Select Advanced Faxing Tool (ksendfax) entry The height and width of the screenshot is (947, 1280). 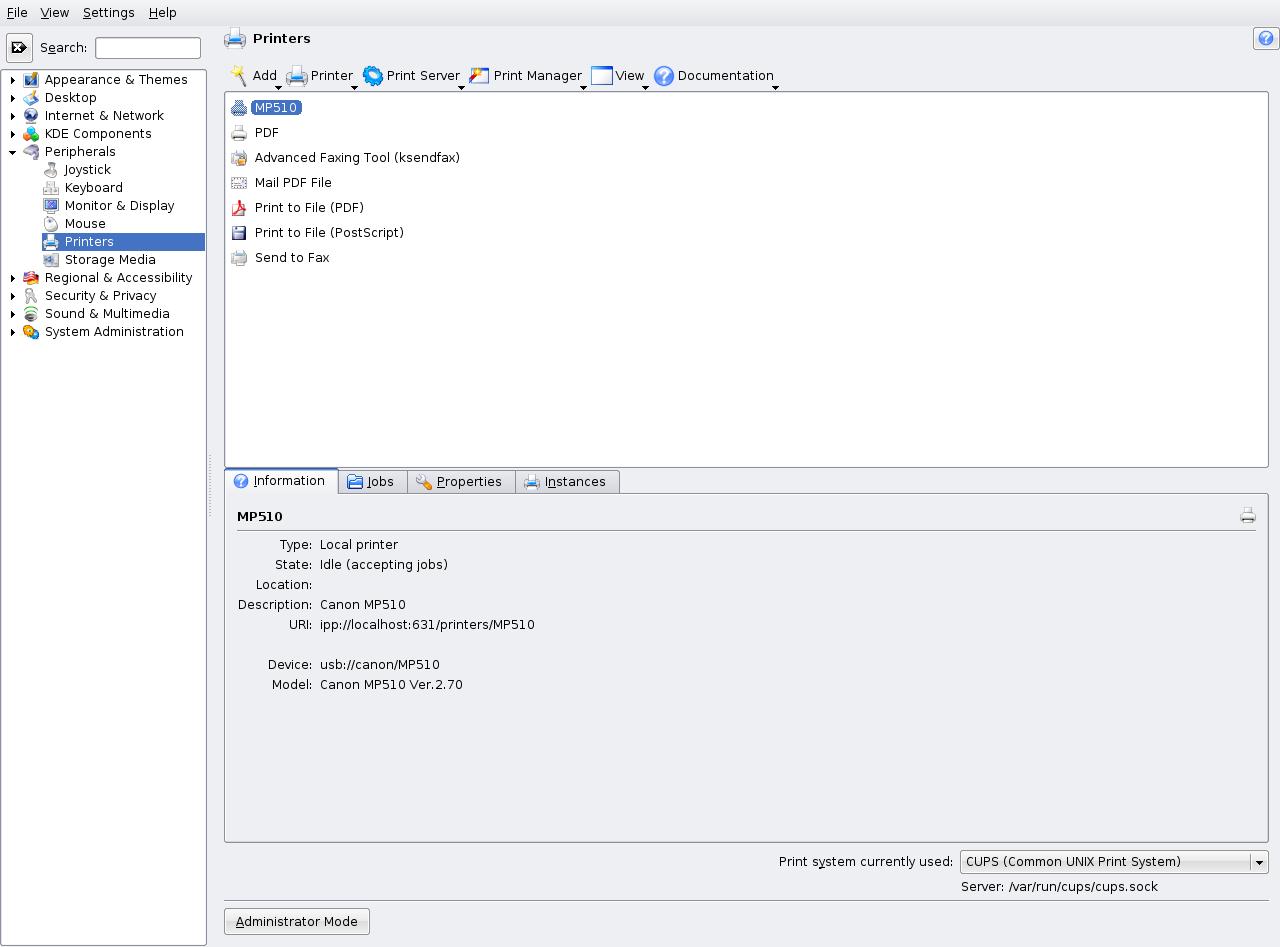[357, 157]
